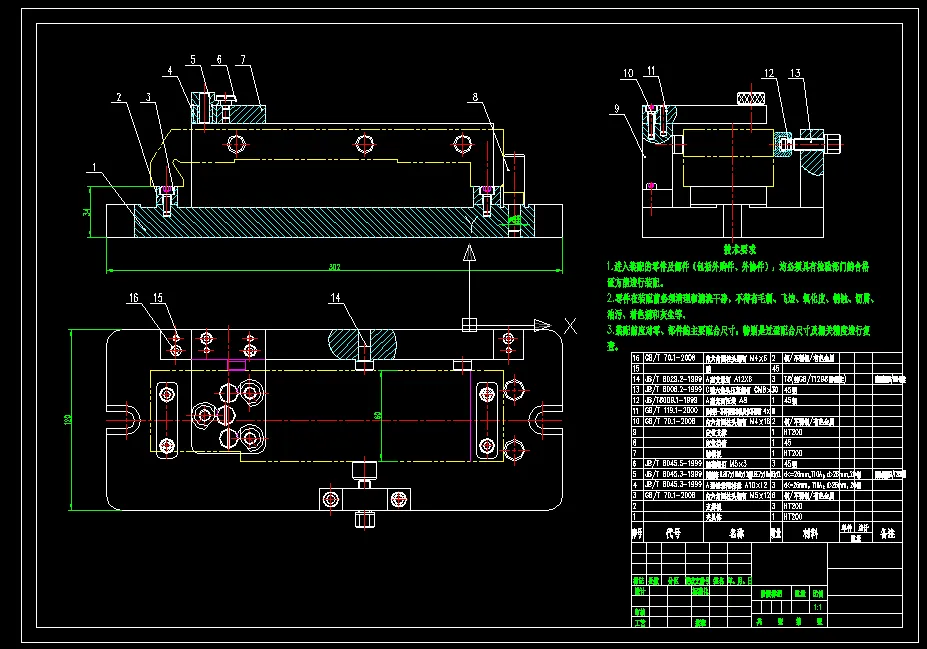Screen dimensions: 927x649
Task: Click JB/T 8045.3-1999 code in row 4
Action: pos(673,484)
